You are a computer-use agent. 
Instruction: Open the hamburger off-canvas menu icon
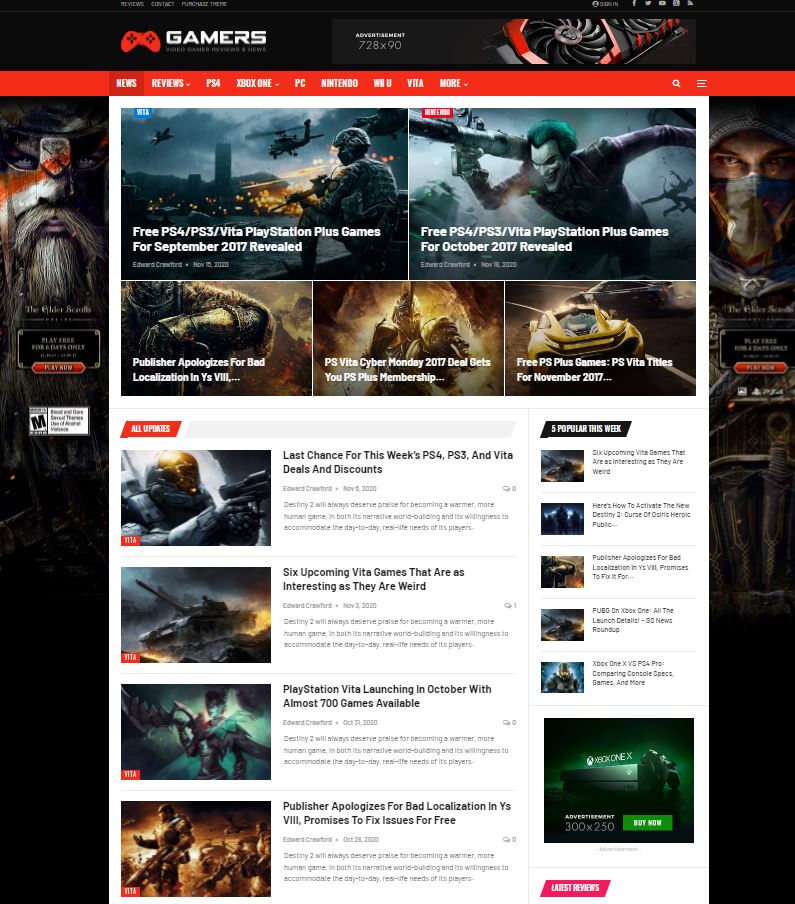(x=702, y=84)
